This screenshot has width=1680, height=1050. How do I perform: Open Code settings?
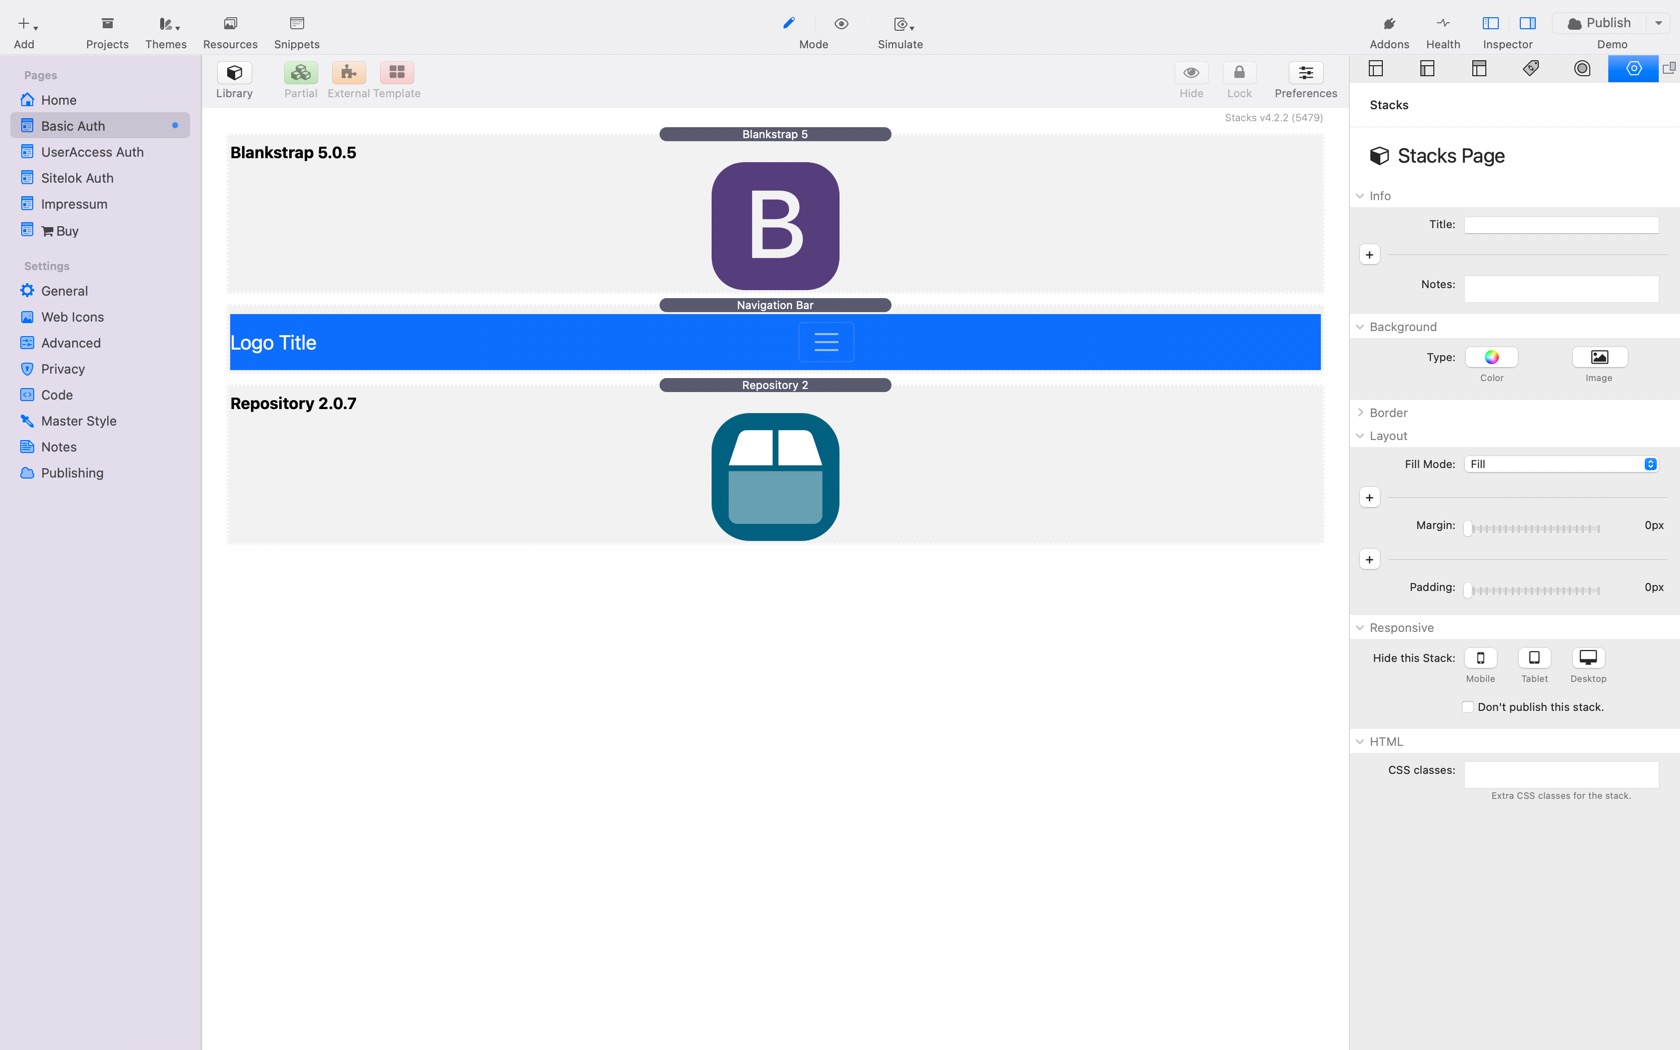100,395
